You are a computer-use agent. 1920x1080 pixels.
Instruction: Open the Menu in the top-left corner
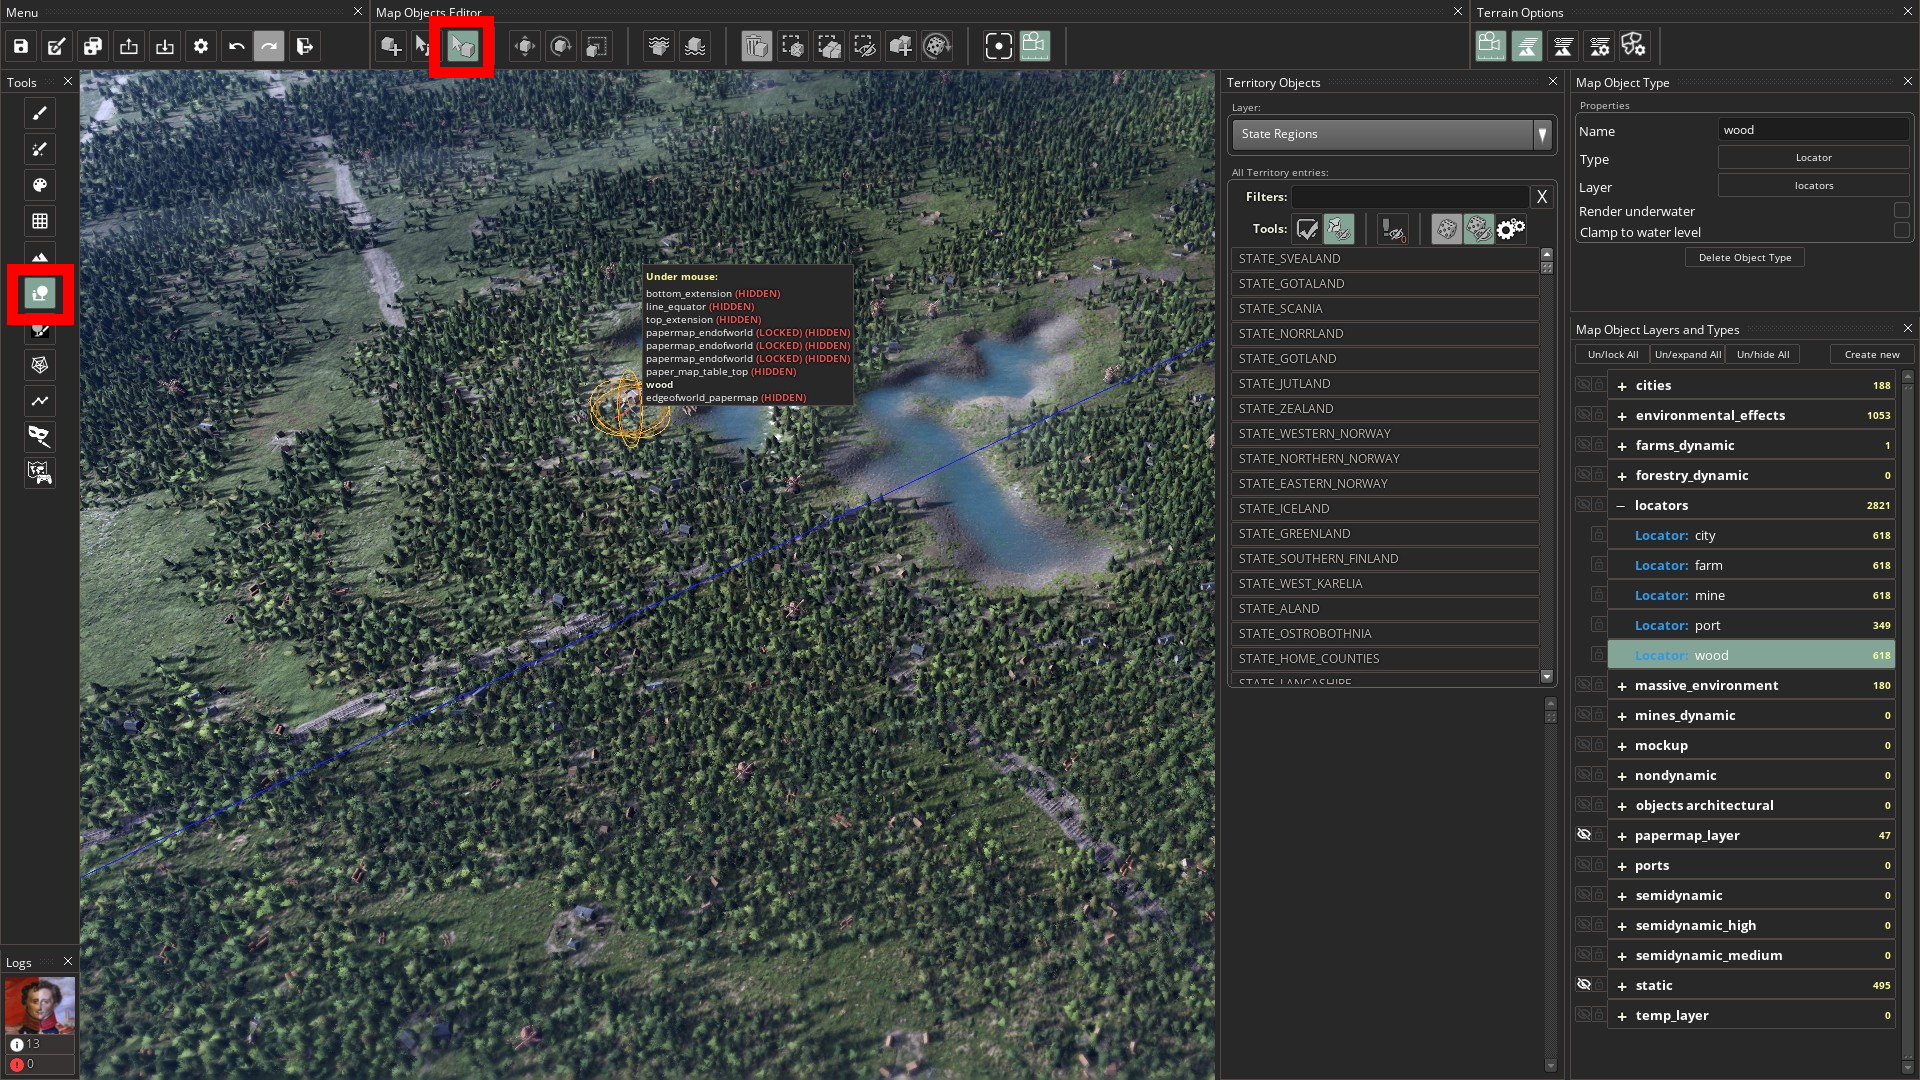click(21, 13)
